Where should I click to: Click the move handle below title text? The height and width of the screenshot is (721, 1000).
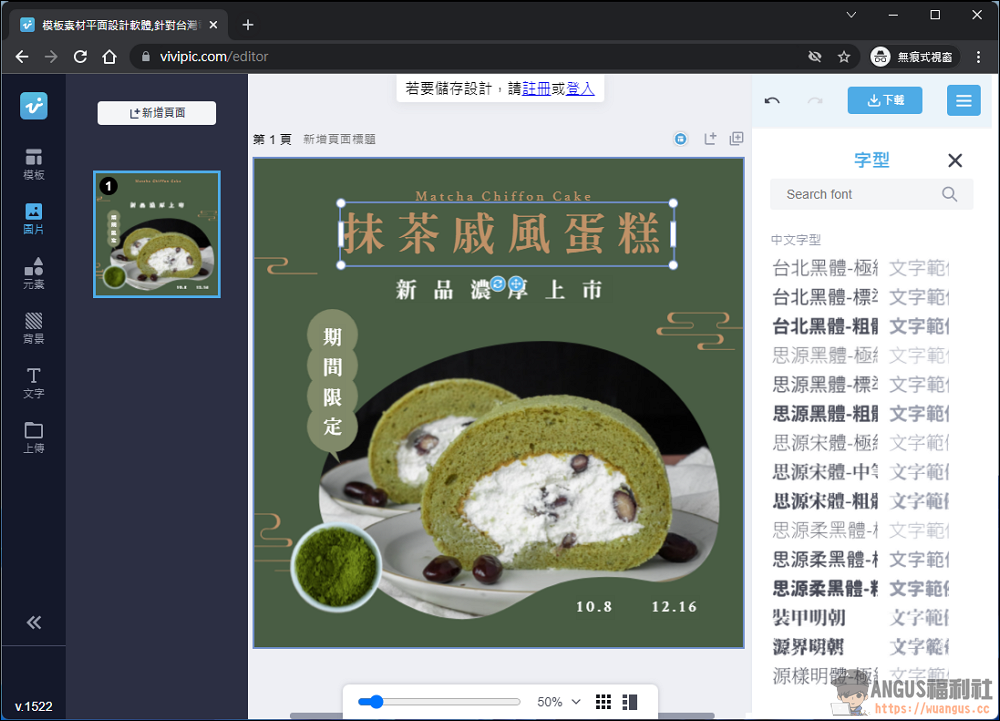click(x=516, y=284)
